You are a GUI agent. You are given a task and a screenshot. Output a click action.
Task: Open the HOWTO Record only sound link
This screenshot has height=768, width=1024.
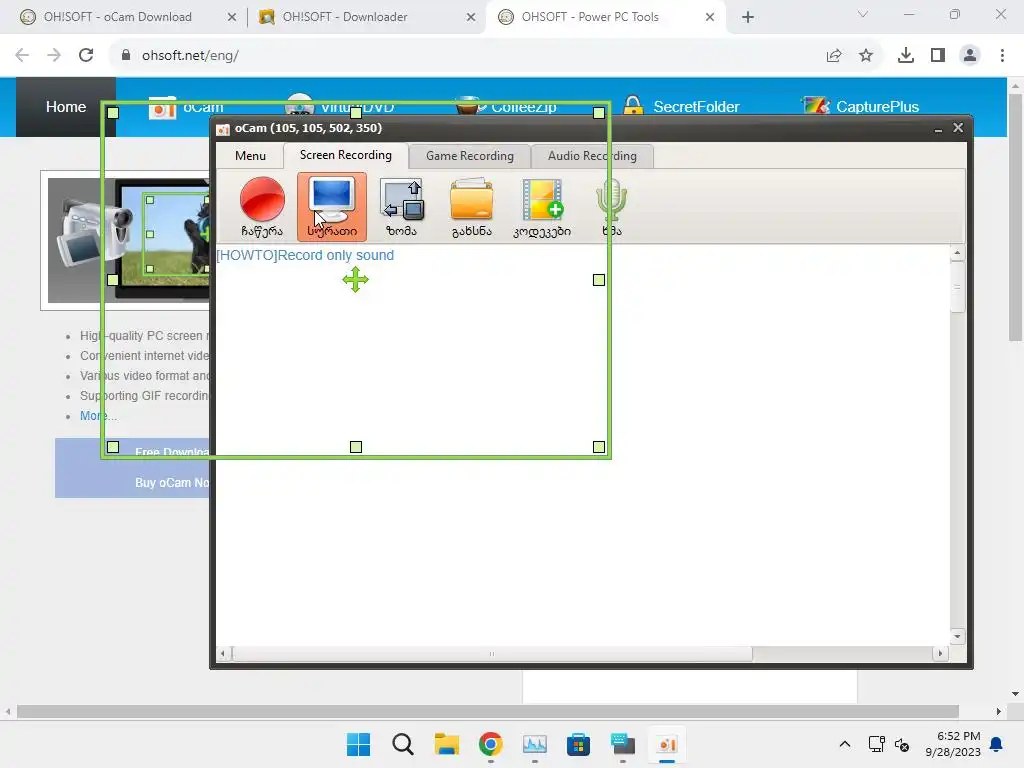pyautogui.click(x=305, y=255)
